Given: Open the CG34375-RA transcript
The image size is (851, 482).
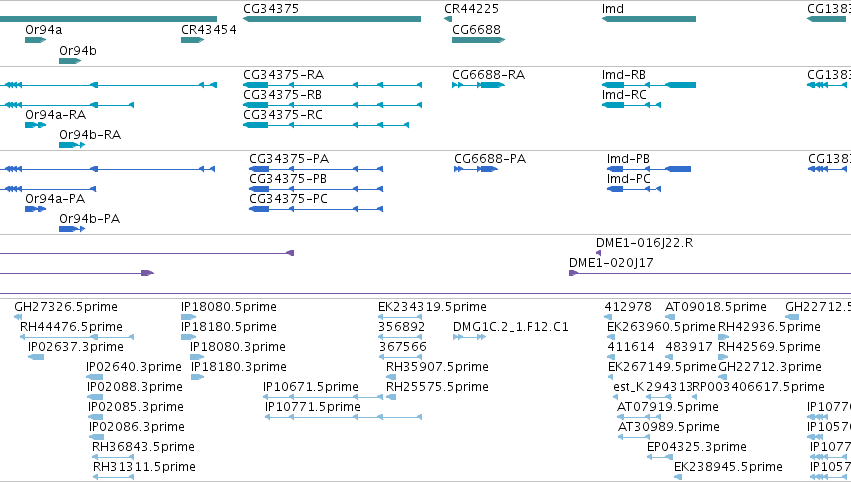Looking at the screenshot, I should coord(332,85).
